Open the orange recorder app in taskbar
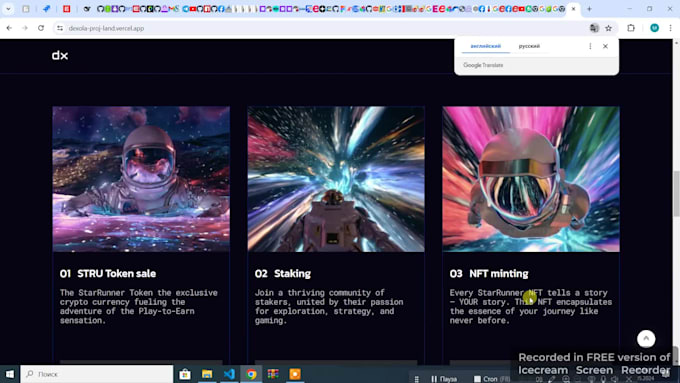 pos(295,374)
